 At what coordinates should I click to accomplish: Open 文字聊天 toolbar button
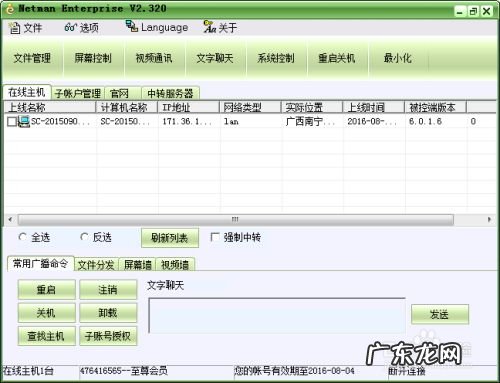(215, 58)
